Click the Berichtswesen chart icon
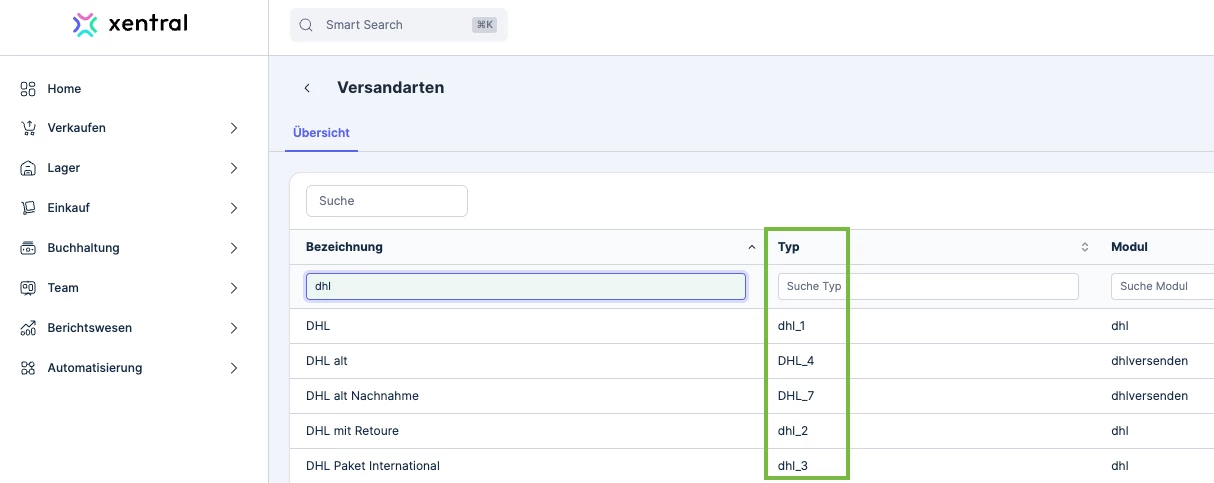This screenshot has width=1214, height=483. tap(28, 328)
